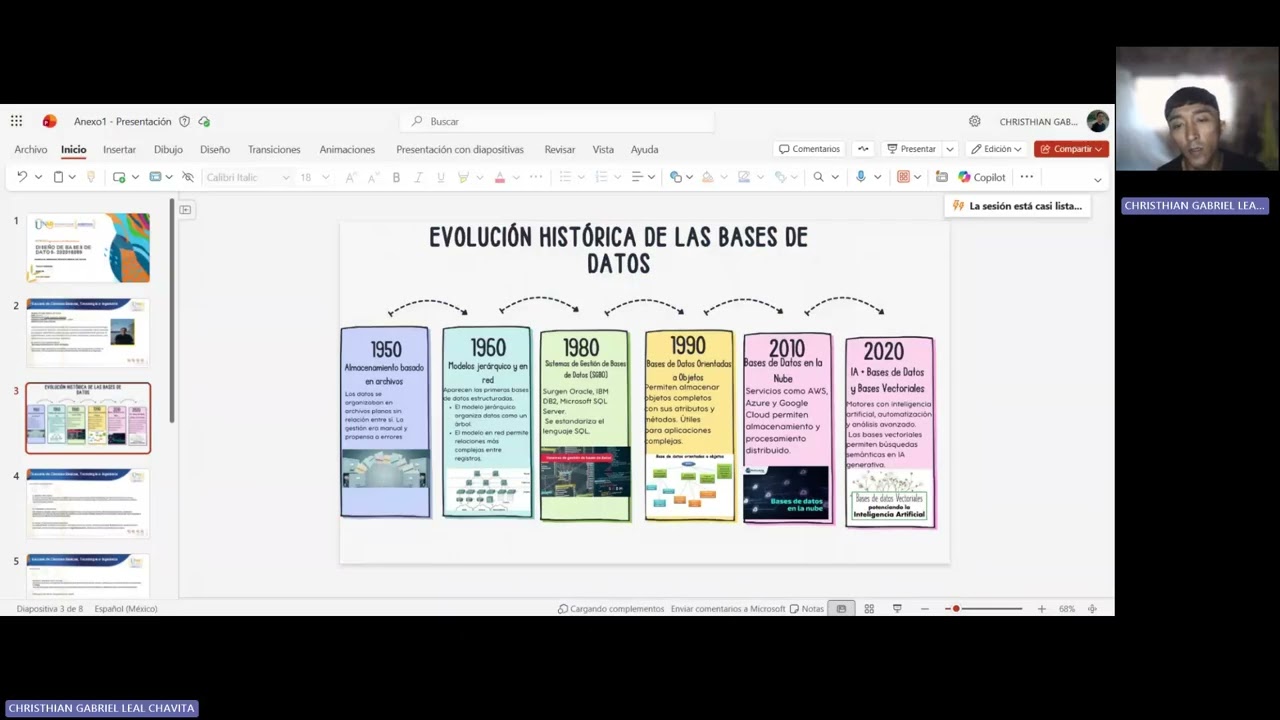Expand the ribbon display options chevron
Viewport: 1280px width, 720px height.
click(1097, 179)
